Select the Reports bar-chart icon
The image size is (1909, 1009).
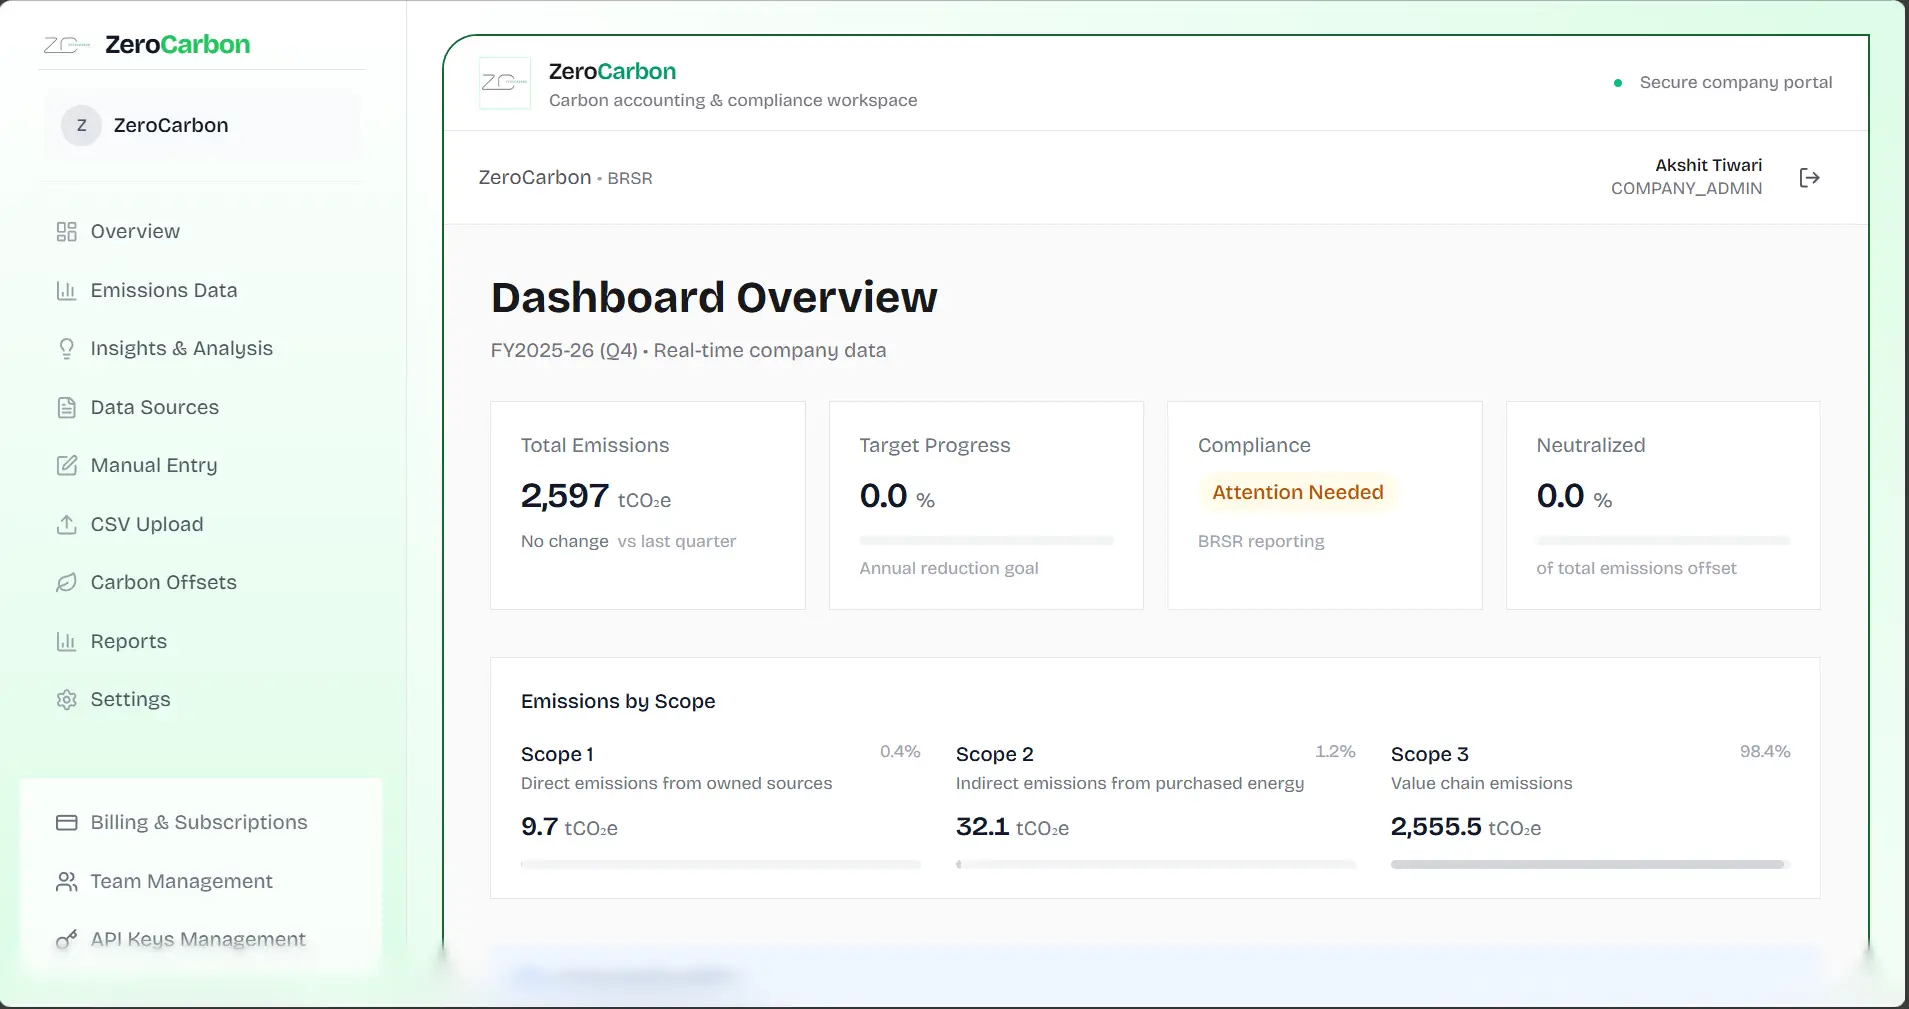(x=66, y=641)
